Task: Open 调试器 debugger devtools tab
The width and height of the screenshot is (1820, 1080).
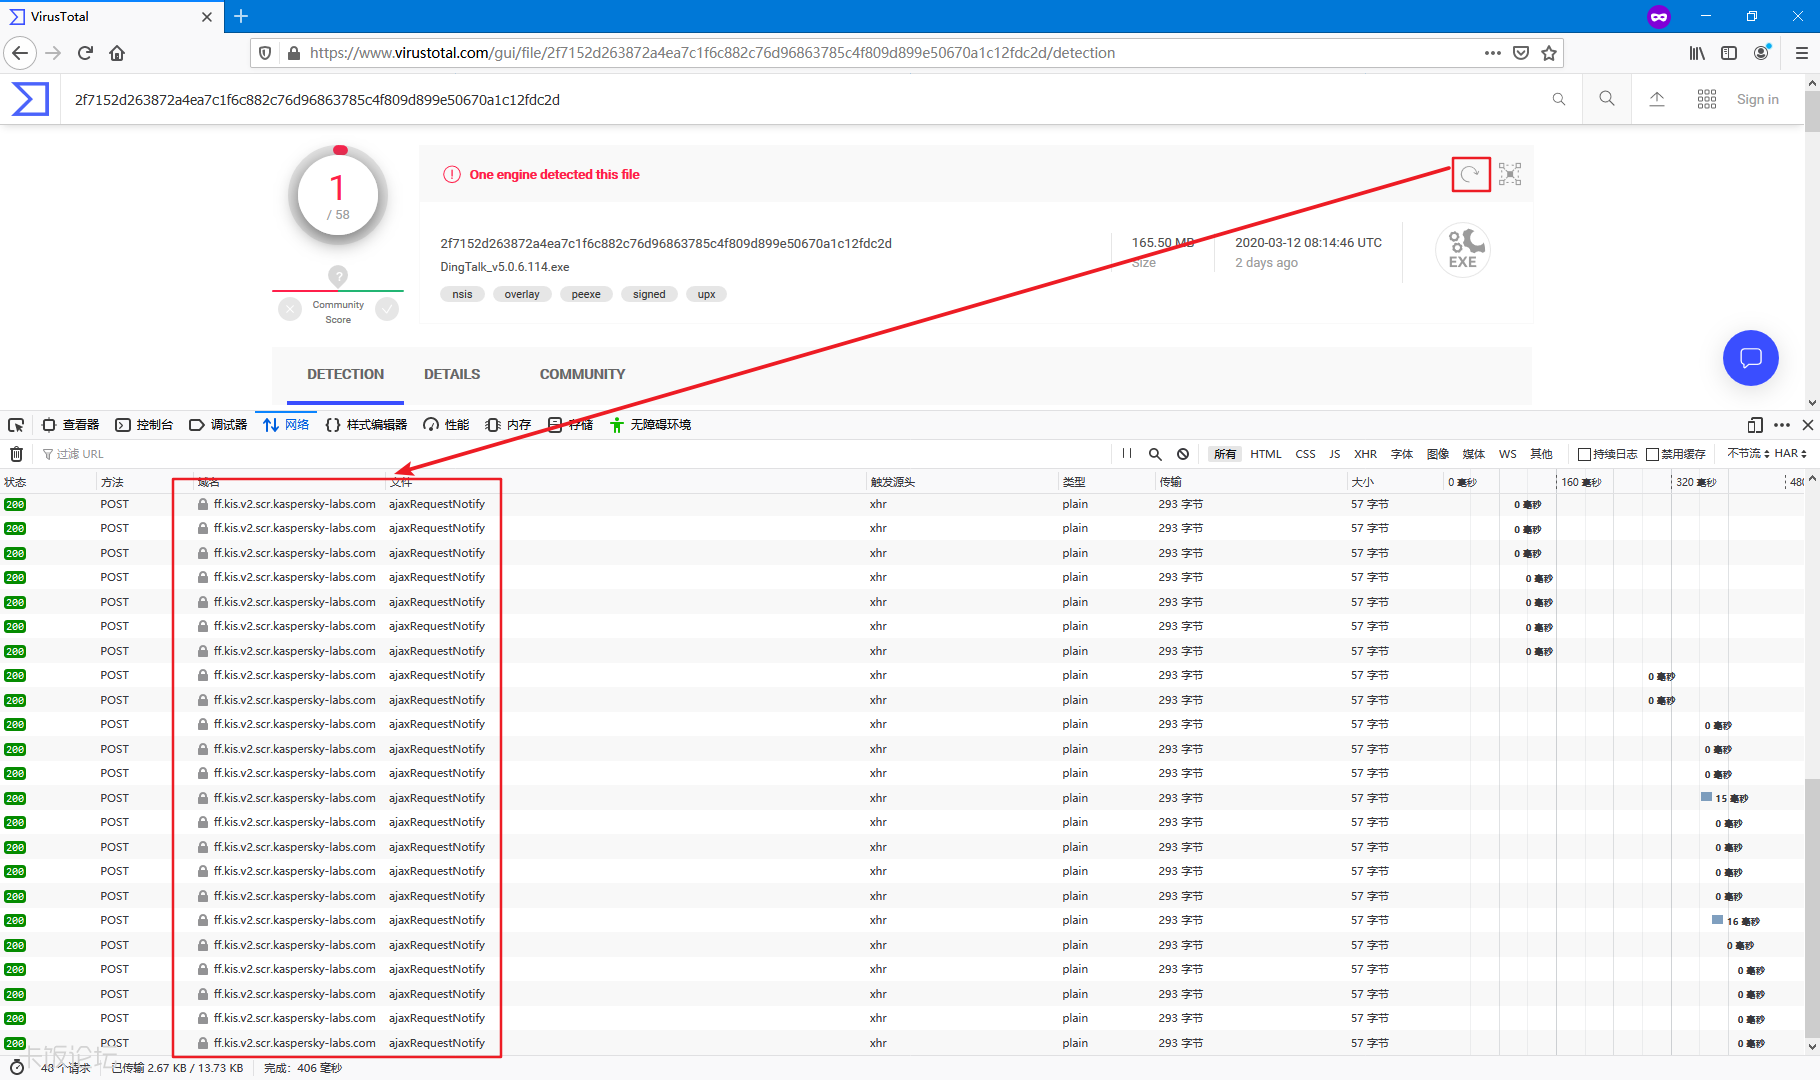Action: click(x=218, y=425)
